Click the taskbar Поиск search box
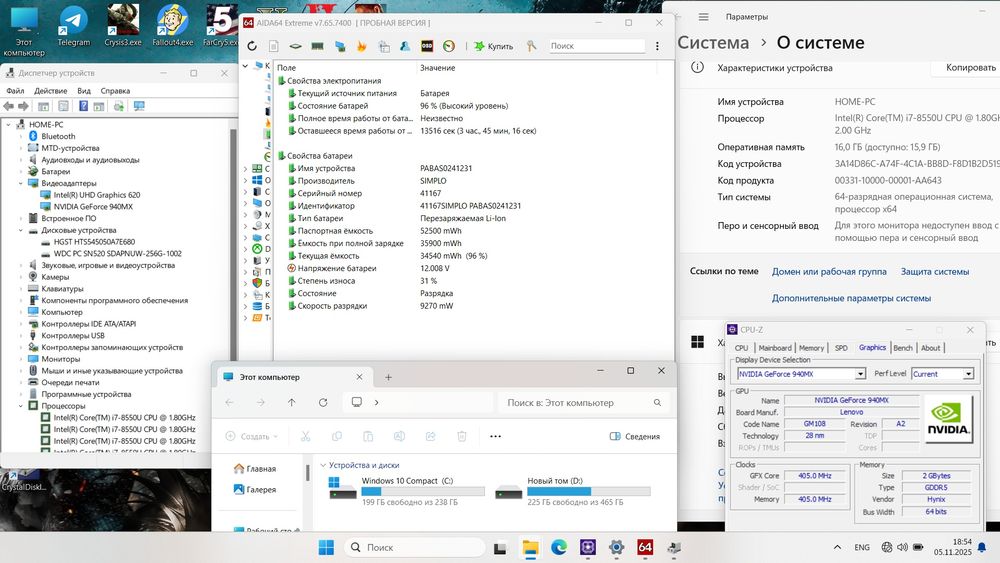The height and width of the screenshot is (563, 1000). click(415, 547)
